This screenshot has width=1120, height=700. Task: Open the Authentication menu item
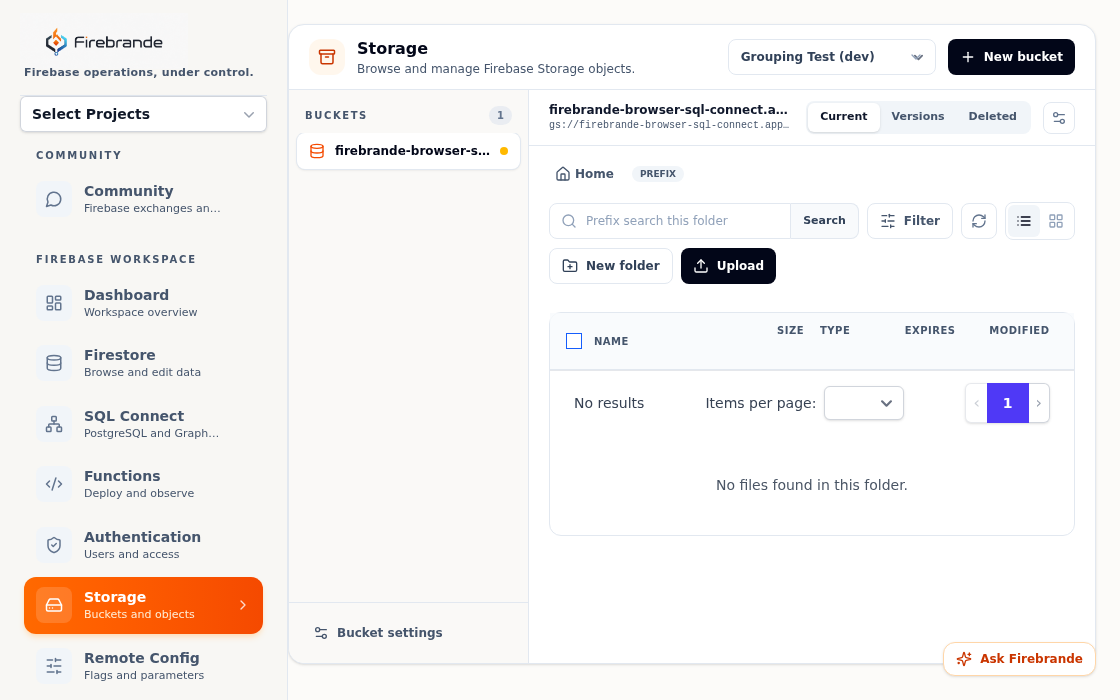point(144,545)
